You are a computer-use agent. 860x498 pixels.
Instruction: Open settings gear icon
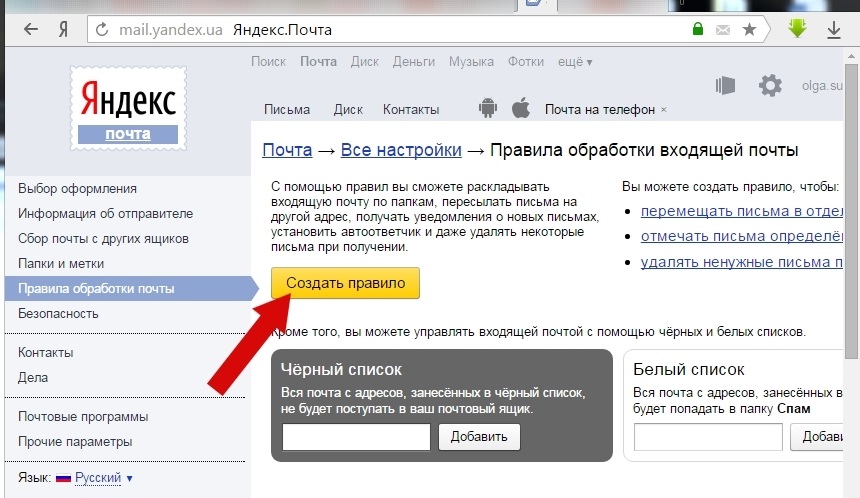[770, 86]
